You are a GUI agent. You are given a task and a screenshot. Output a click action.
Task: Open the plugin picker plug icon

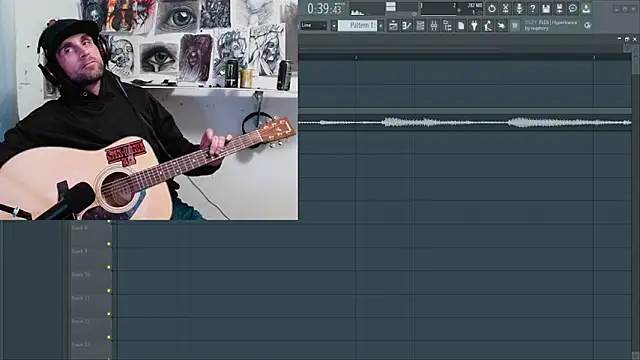pyautogui.click(x=474, y=26)
